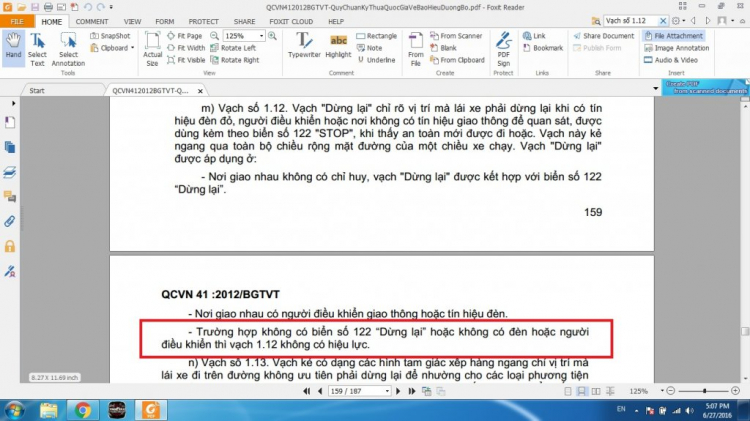
Task: Activate the Select Annotation tool
Action: point(68,50)
